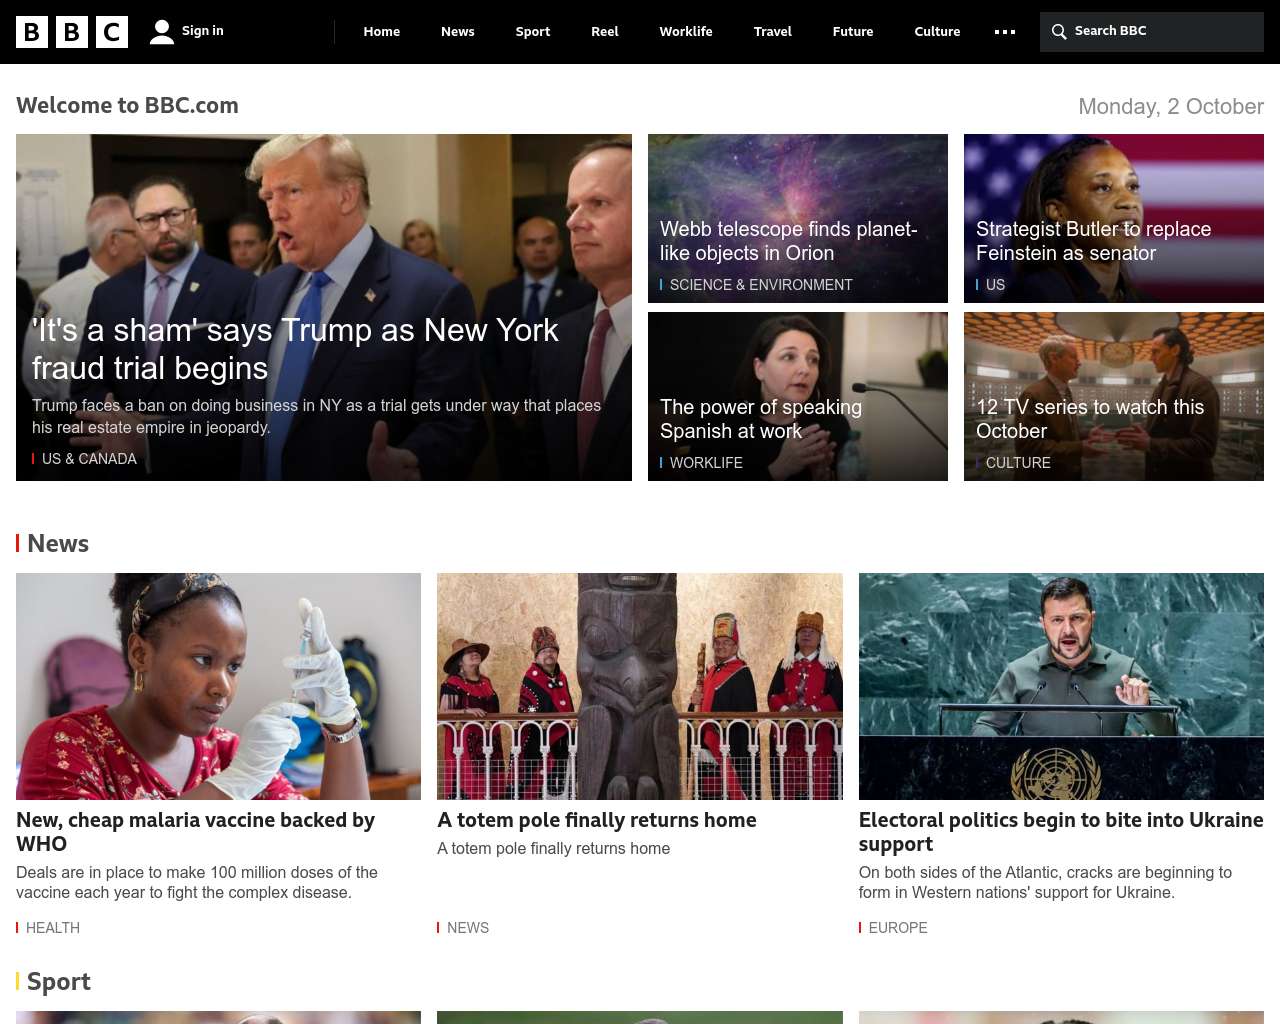The image size is (1280, 1024).
Task: Click the EUROPE category tag
Action: click(898, 928)
